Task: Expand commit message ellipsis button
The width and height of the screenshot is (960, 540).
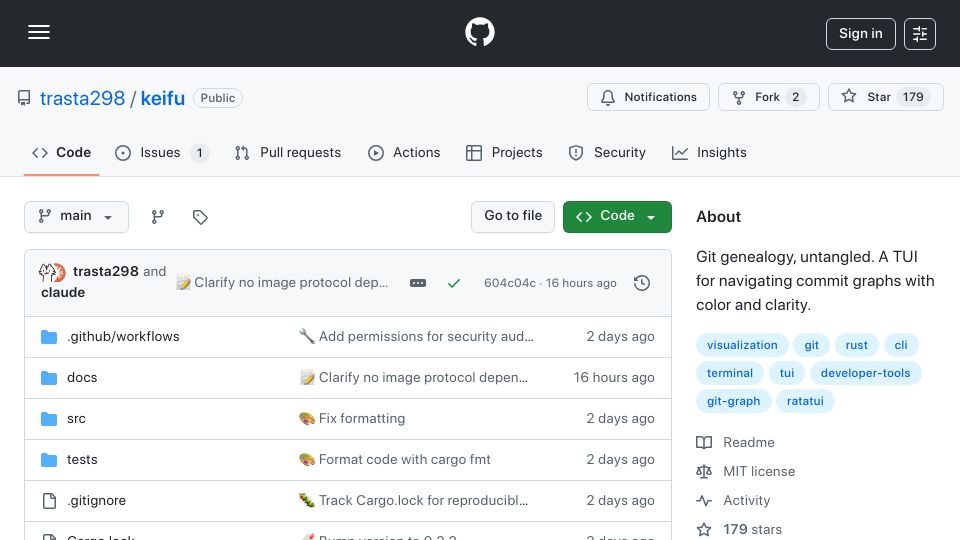Action: pos(418,283)
